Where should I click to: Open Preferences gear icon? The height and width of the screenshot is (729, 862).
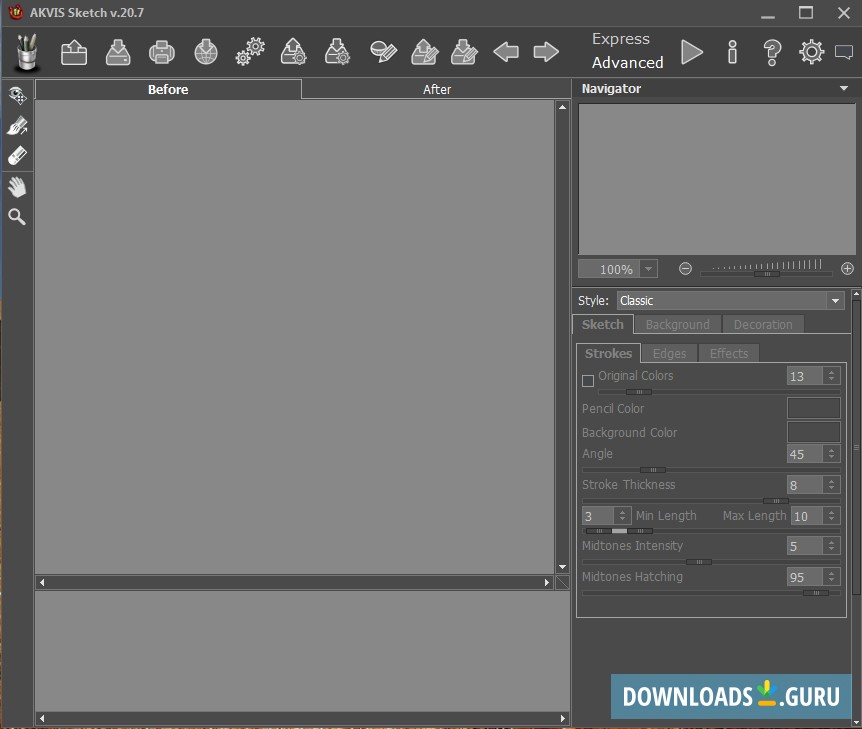(x=811, y=52)
